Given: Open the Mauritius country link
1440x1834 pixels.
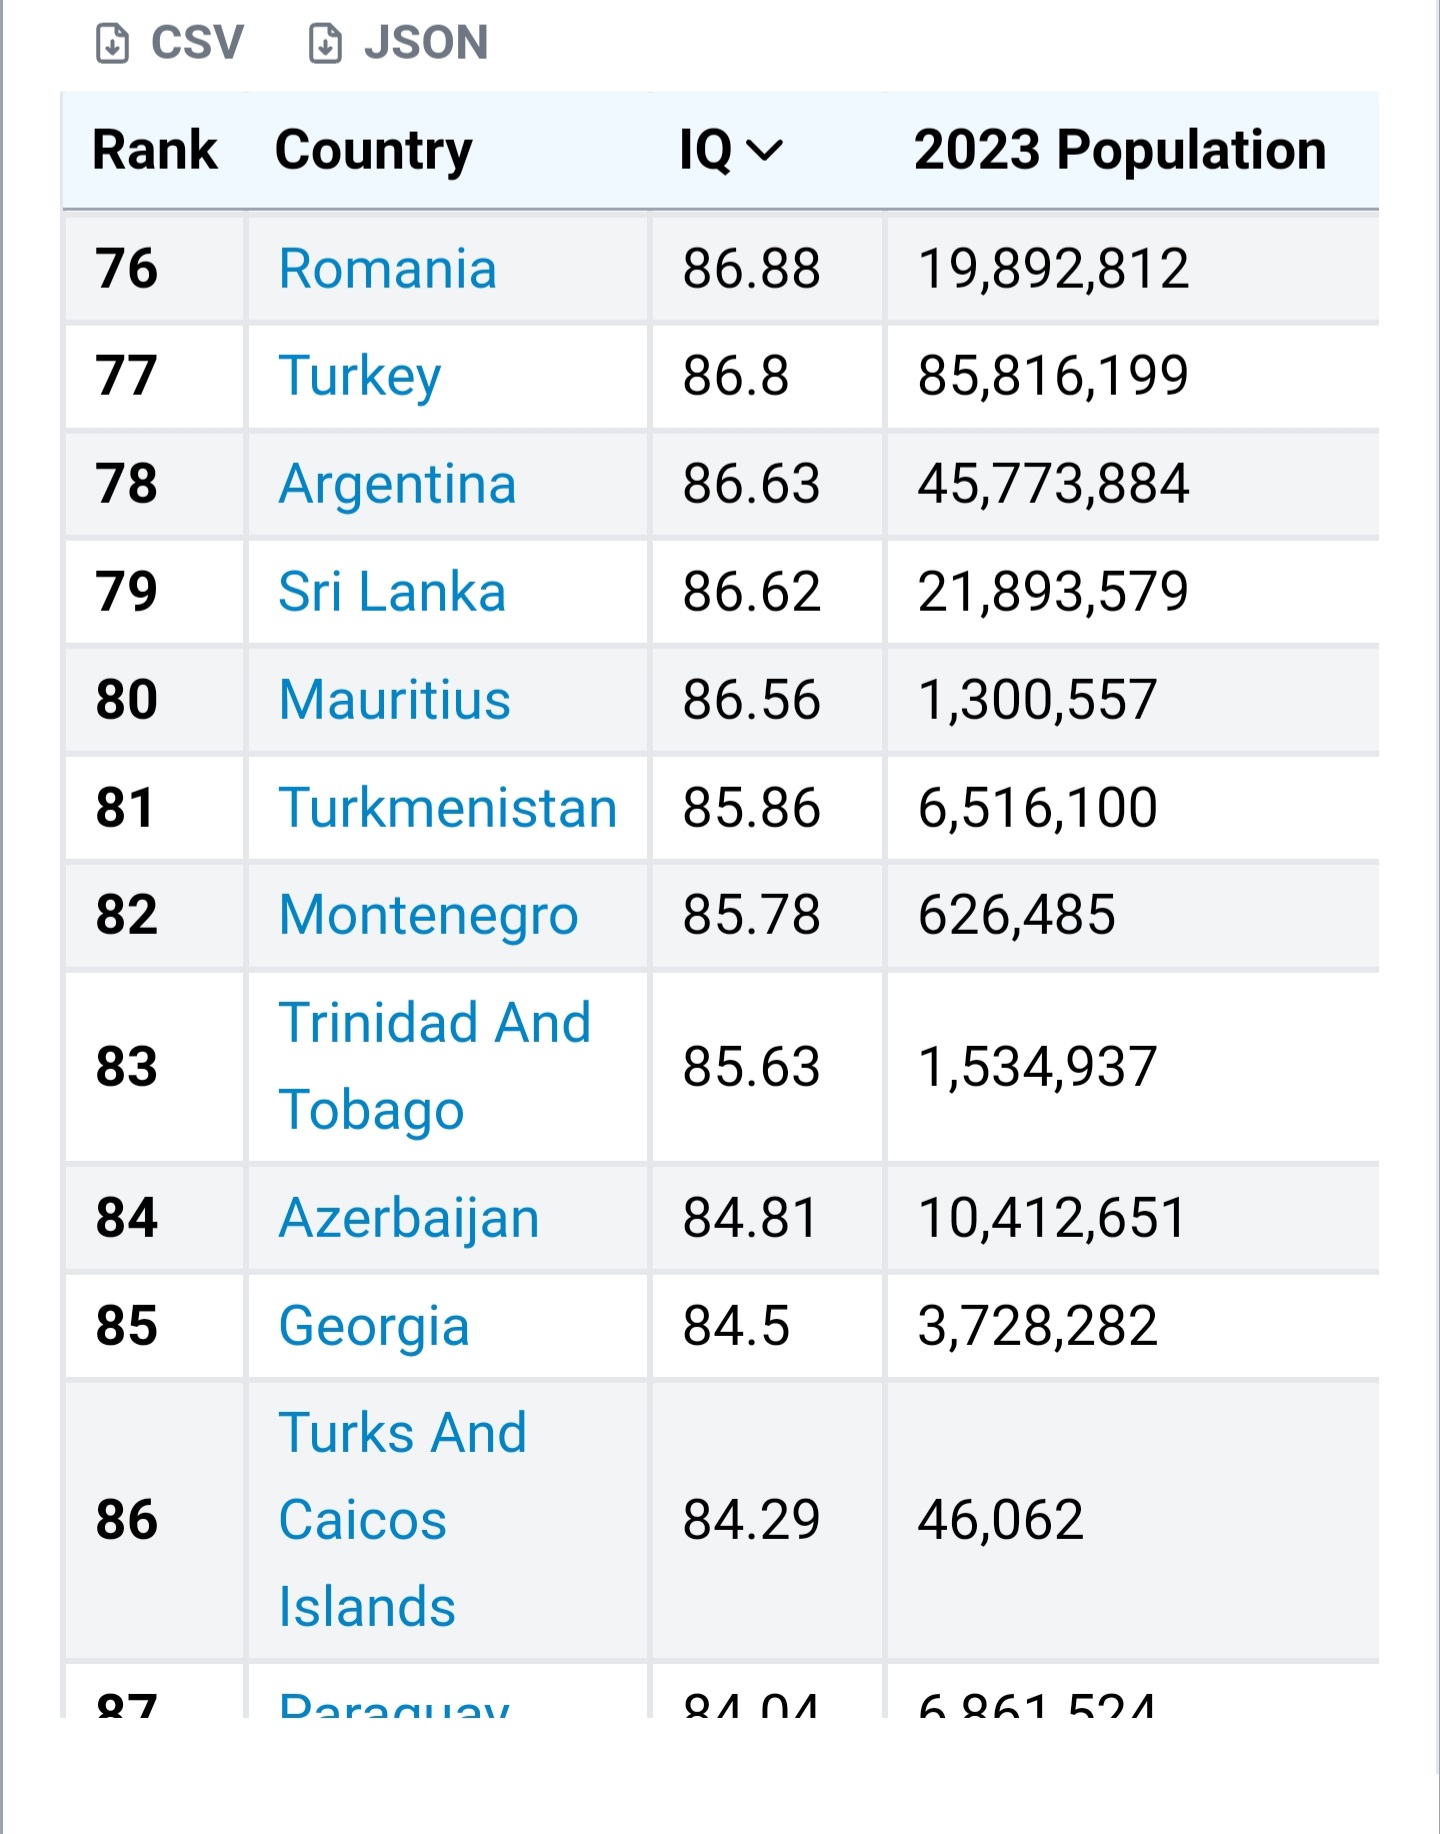Looking at the screenshot, I should pyautogui.click(x=395, y=699).
